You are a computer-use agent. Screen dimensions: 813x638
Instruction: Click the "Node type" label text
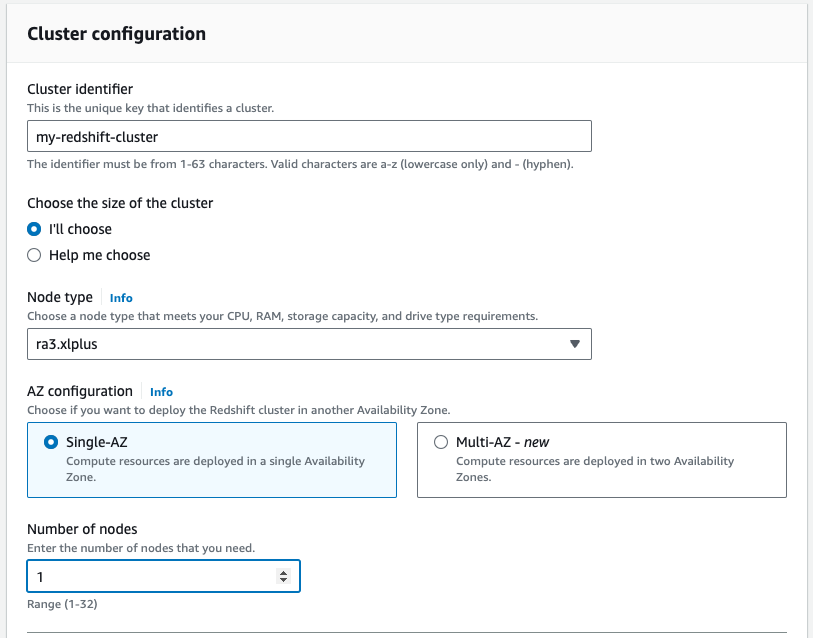[x=60, y=297]
